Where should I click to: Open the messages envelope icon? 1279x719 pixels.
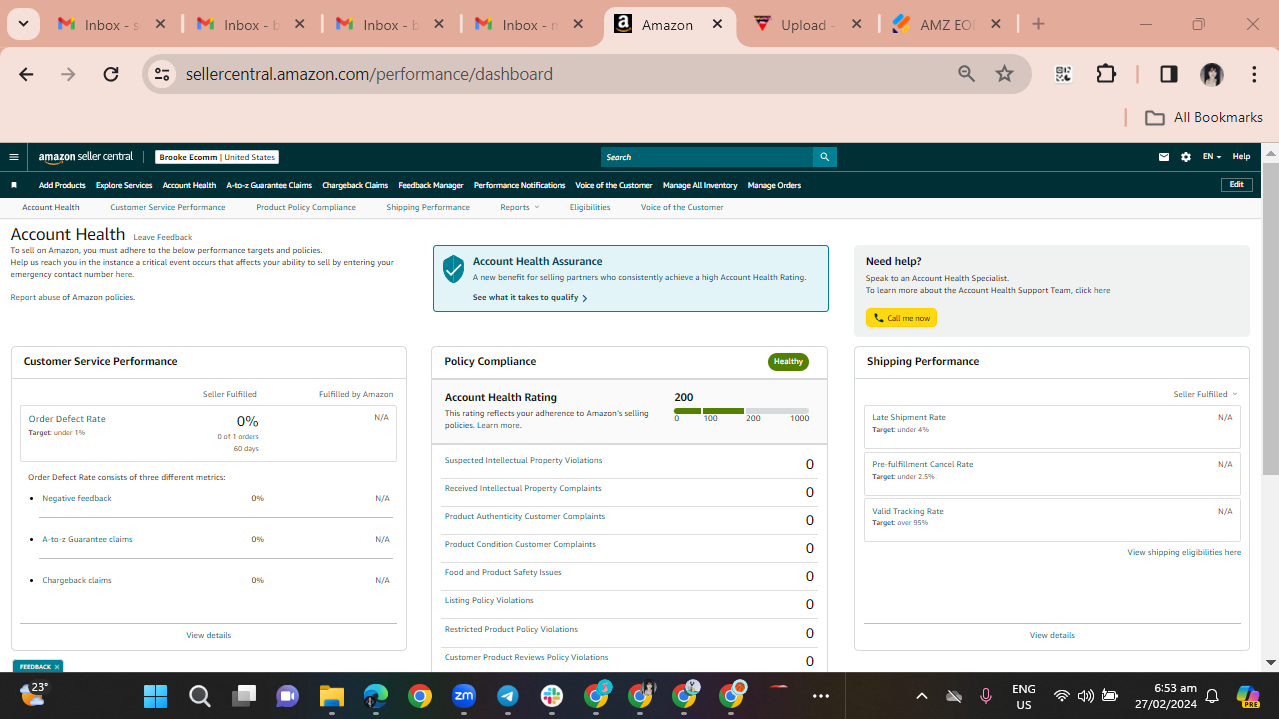click(1164, 157)
